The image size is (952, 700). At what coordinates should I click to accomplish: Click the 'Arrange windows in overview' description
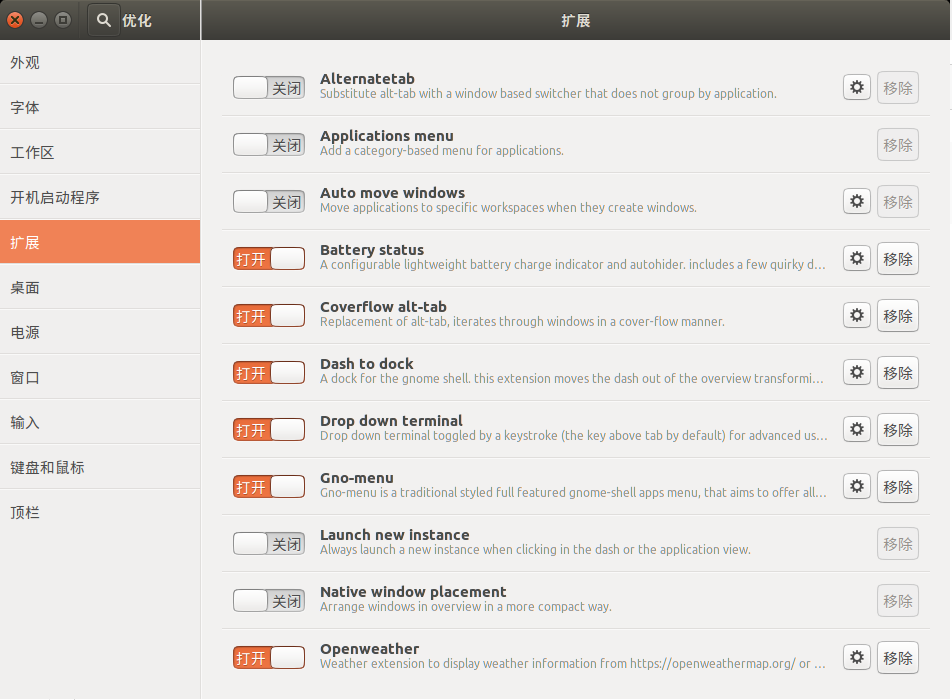466,607
